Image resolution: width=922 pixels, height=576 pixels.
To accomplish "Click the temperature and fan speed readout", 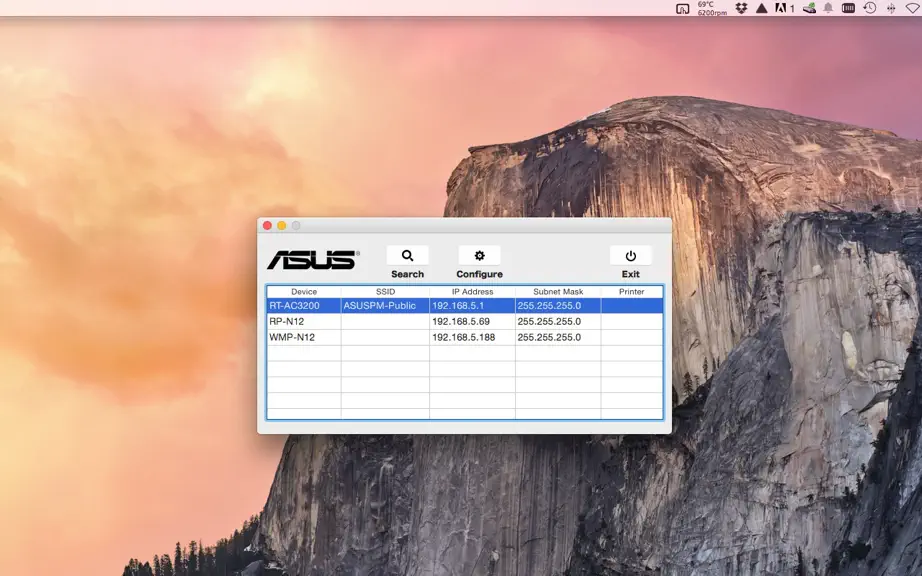I will tap(712, 8).
